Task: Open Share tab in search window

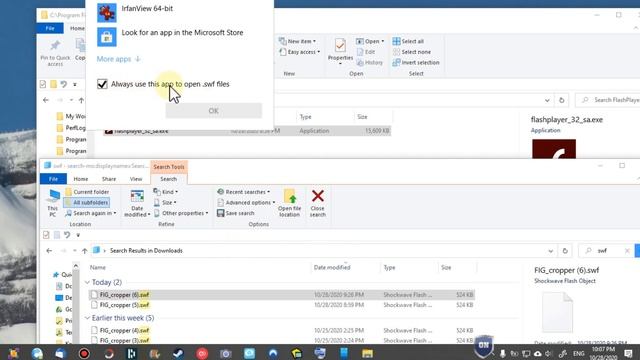Action: click(x=109, y=179)
